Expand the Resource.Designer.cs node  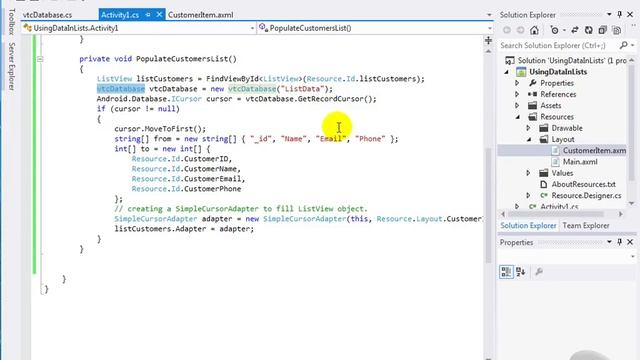(528, 196)
